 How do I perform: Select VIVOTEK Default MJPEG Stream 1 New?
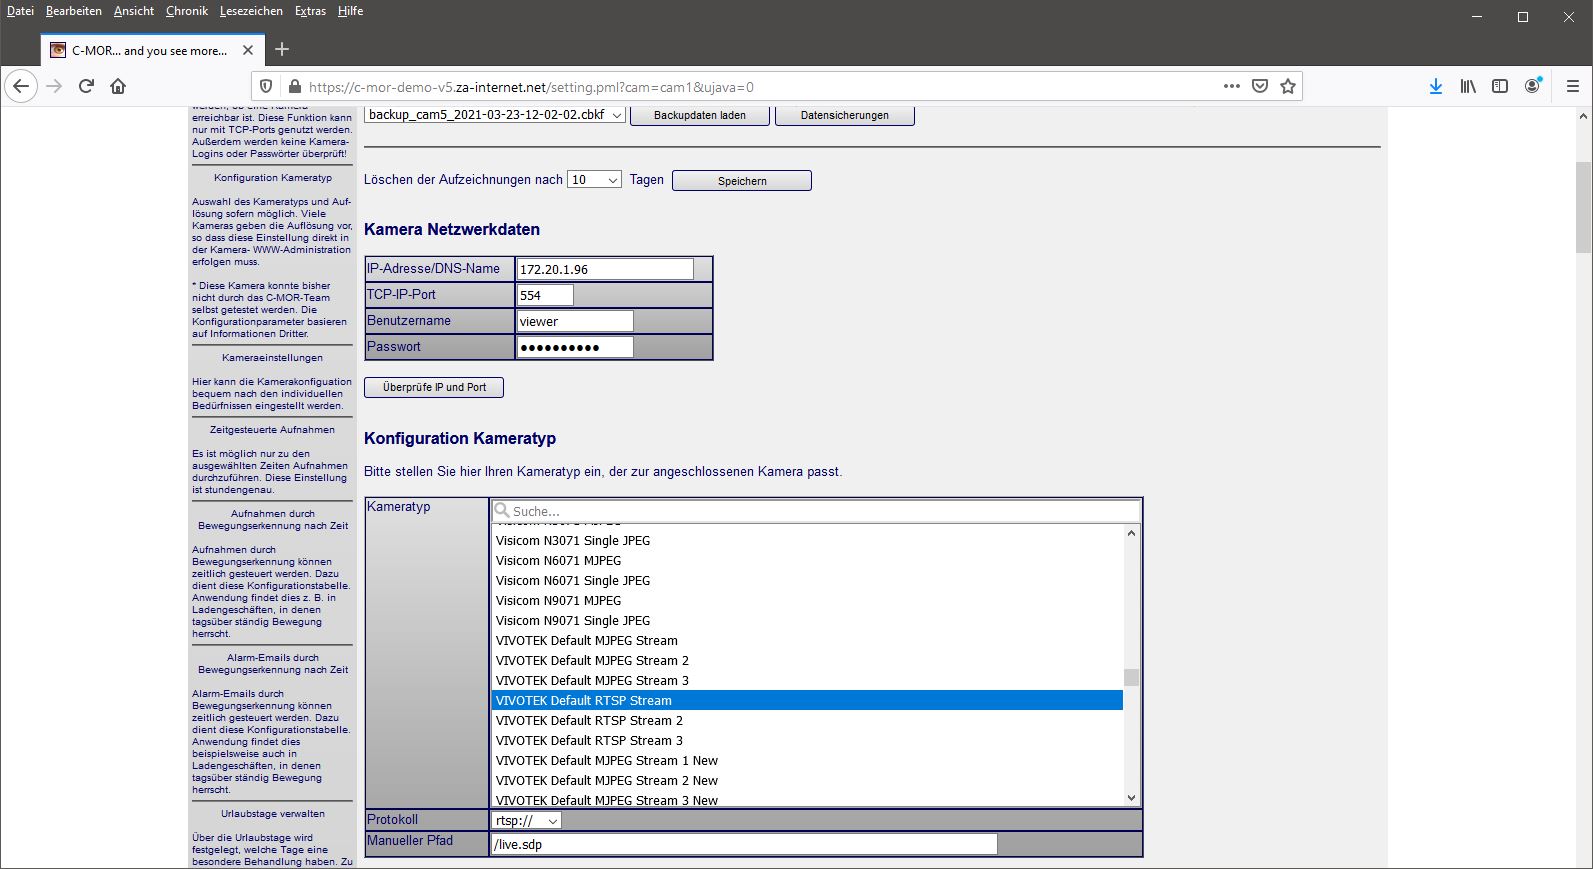click(807, 760)
